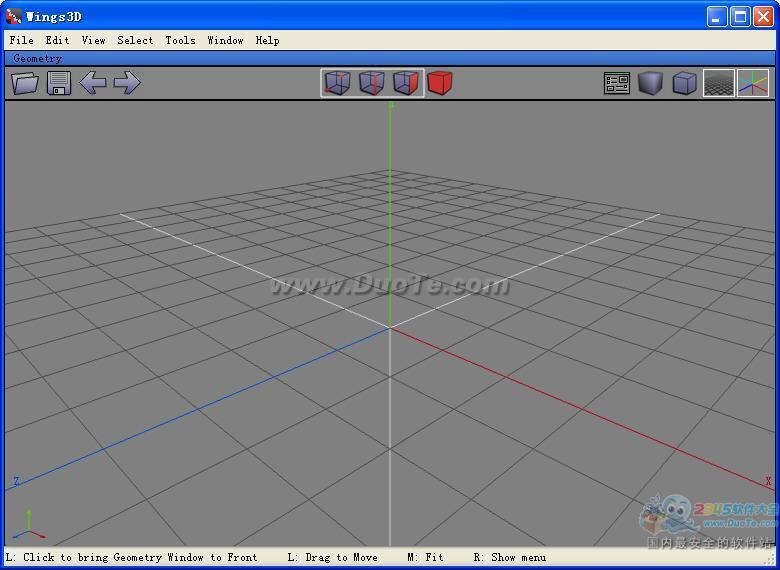780x570 pixels.
Task: Undo with the left arrow icon
Action: (93, 83)
